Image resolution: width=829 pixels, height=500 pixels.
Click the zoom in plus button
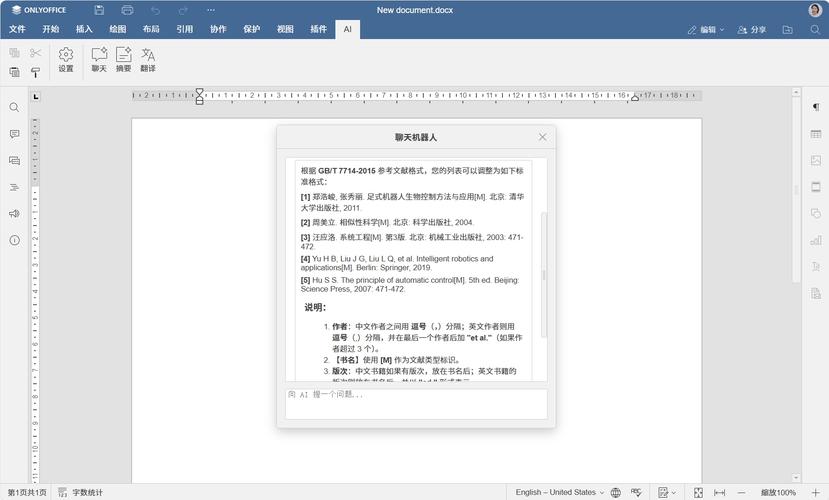[815, 492]
